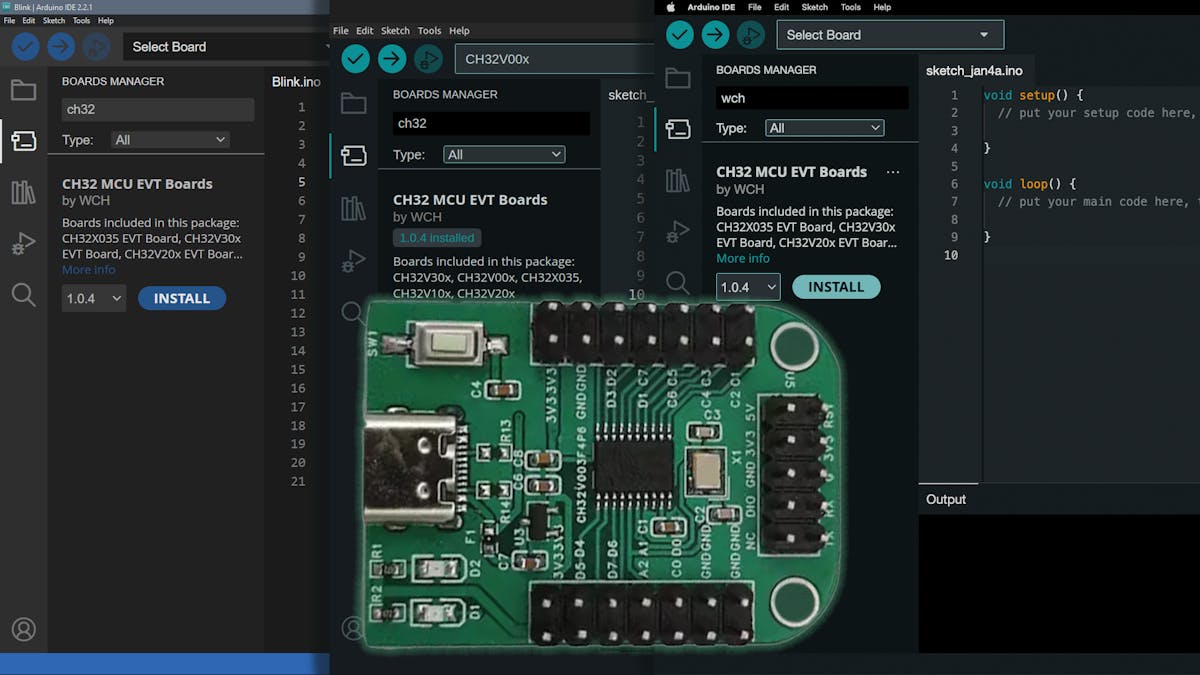Switch to the sketch_jan4a.ino tab
The width and height of the screenshot is (1200, 675).
click(x=974, y=71)
